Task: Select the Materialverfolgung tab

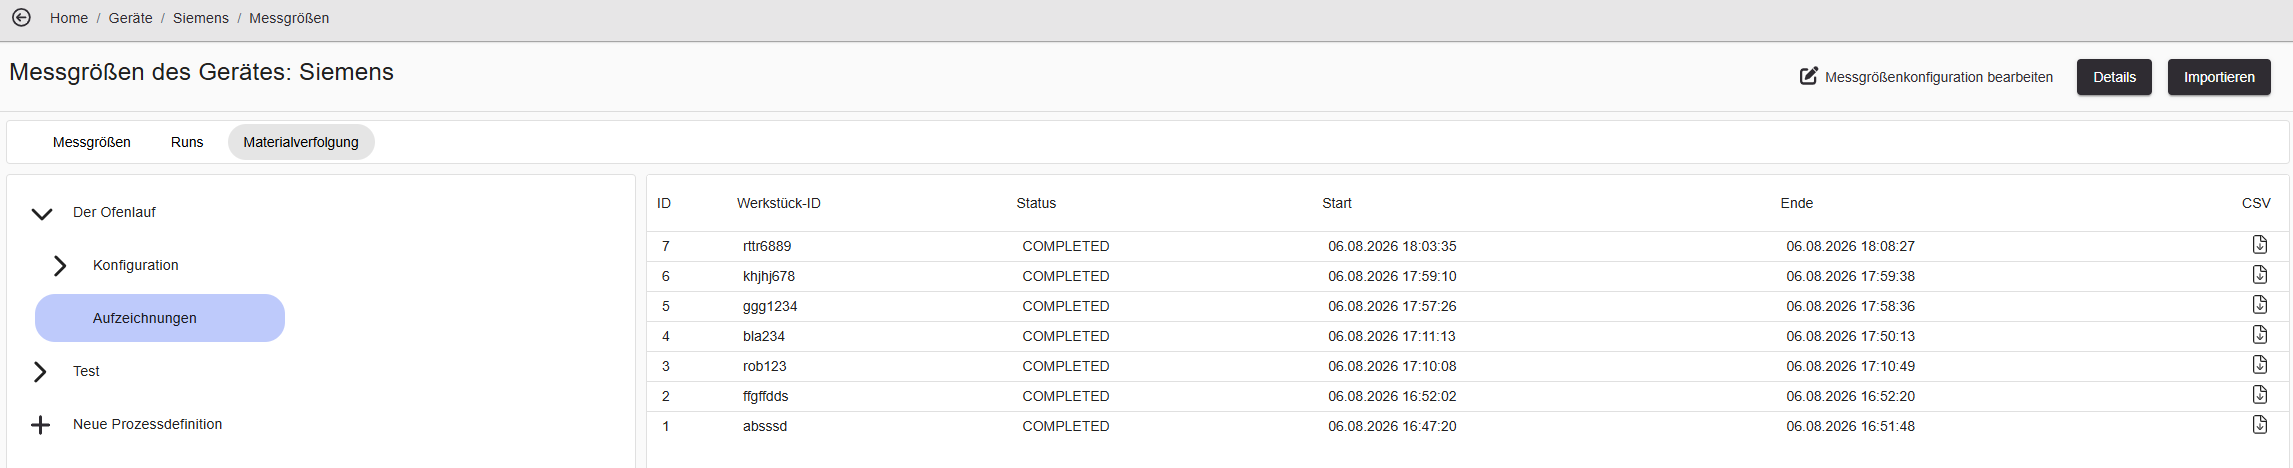Action: click(x=301, y=142)
